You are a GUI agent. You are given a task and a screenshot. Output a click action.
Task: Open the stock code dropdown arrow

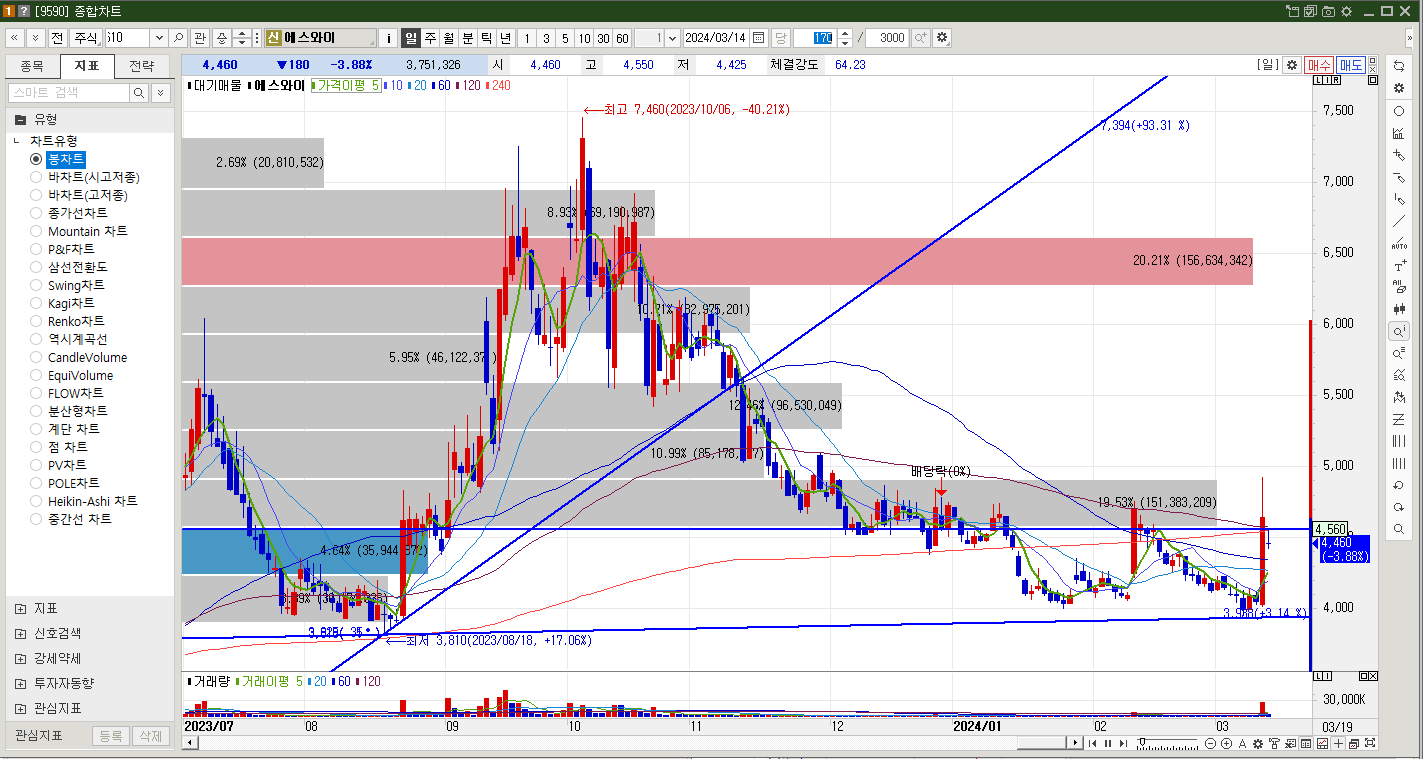pos(158,37)
